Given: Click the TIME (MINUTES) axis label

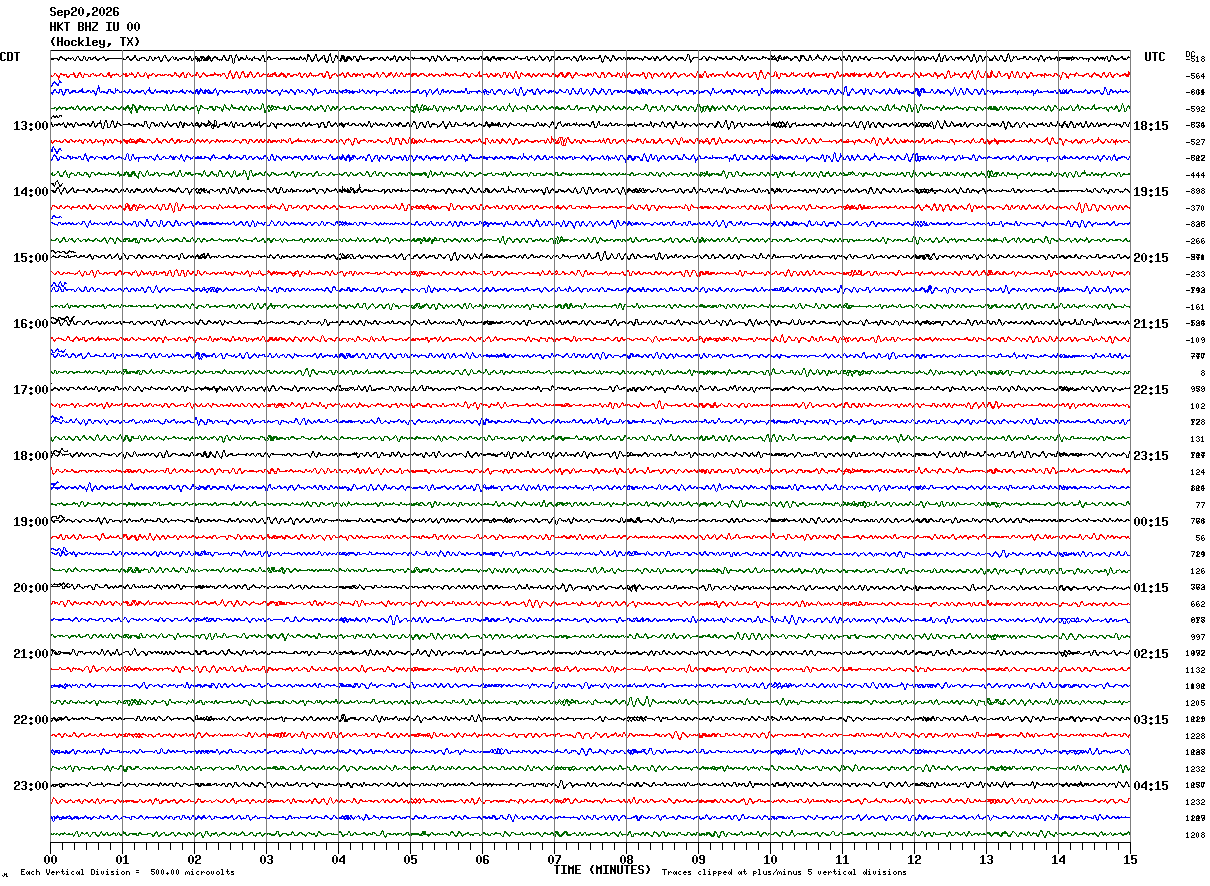Looking at the screenshot, I should (602, 870).
